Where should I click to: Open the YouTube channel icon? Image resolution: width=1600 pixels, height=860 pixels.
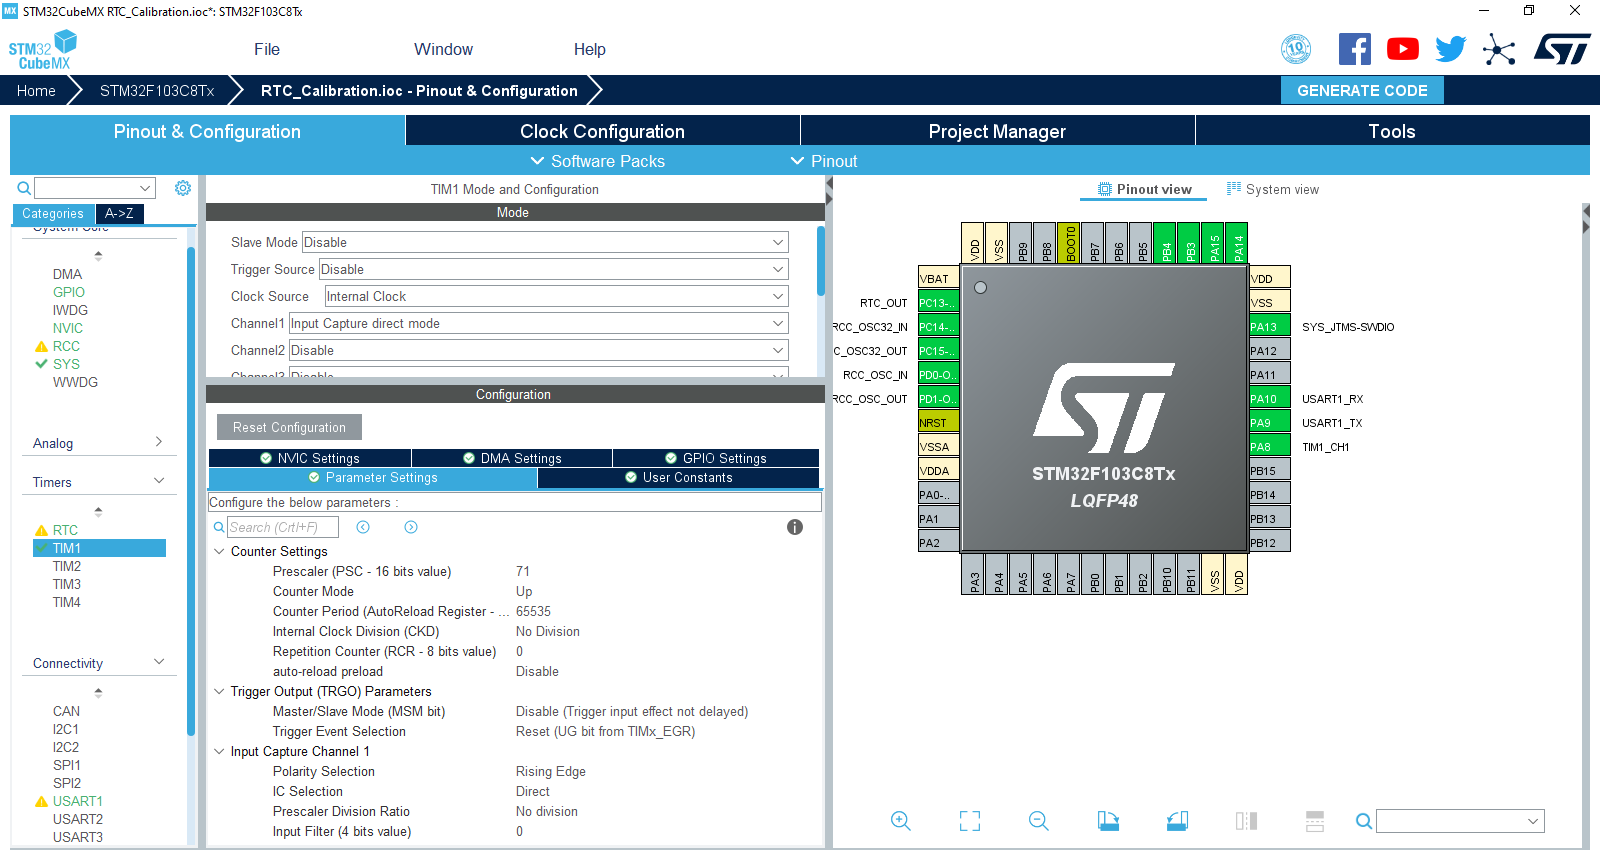[x=1403, y=49]
